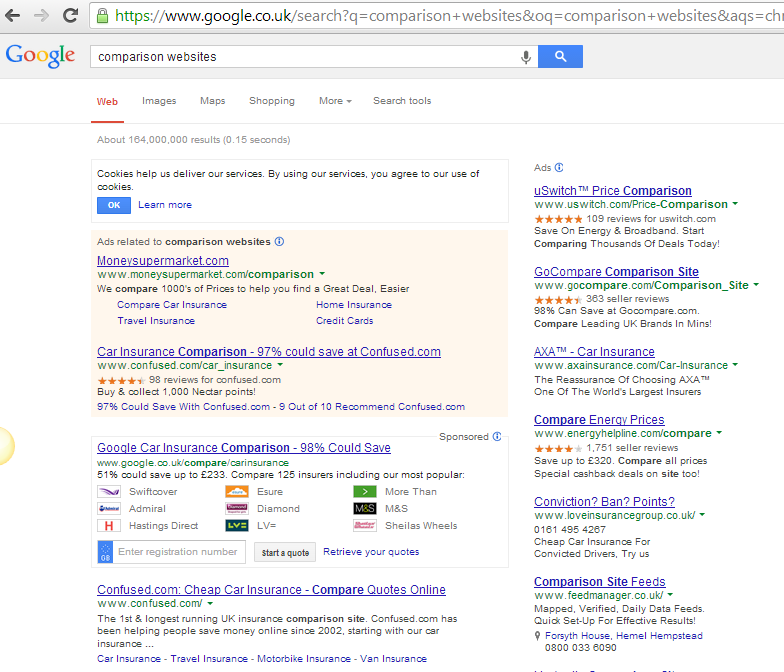Select the Hastings Direct logo
Screen dimensions: 784x672
click(109, 526)
